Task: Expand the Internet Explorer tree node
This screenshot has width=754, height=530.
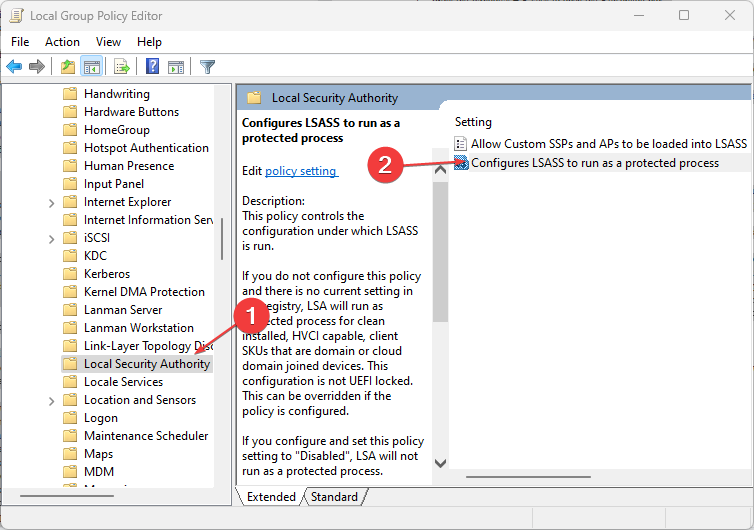Action: click(51, 203)
